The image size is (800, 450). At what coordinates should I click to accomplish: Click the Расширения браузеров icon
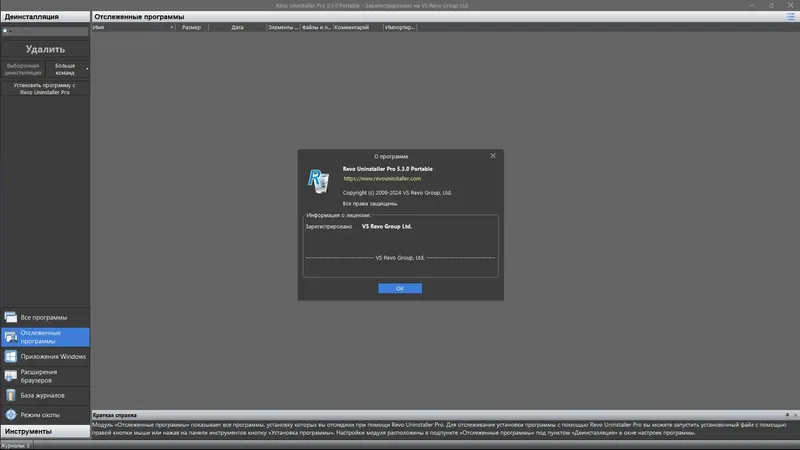pyautogui.click(x=11, y=376)
